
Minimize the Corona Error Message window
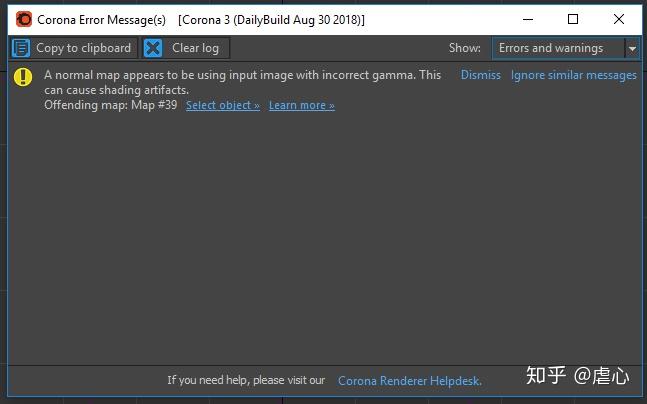pos(528,19)
